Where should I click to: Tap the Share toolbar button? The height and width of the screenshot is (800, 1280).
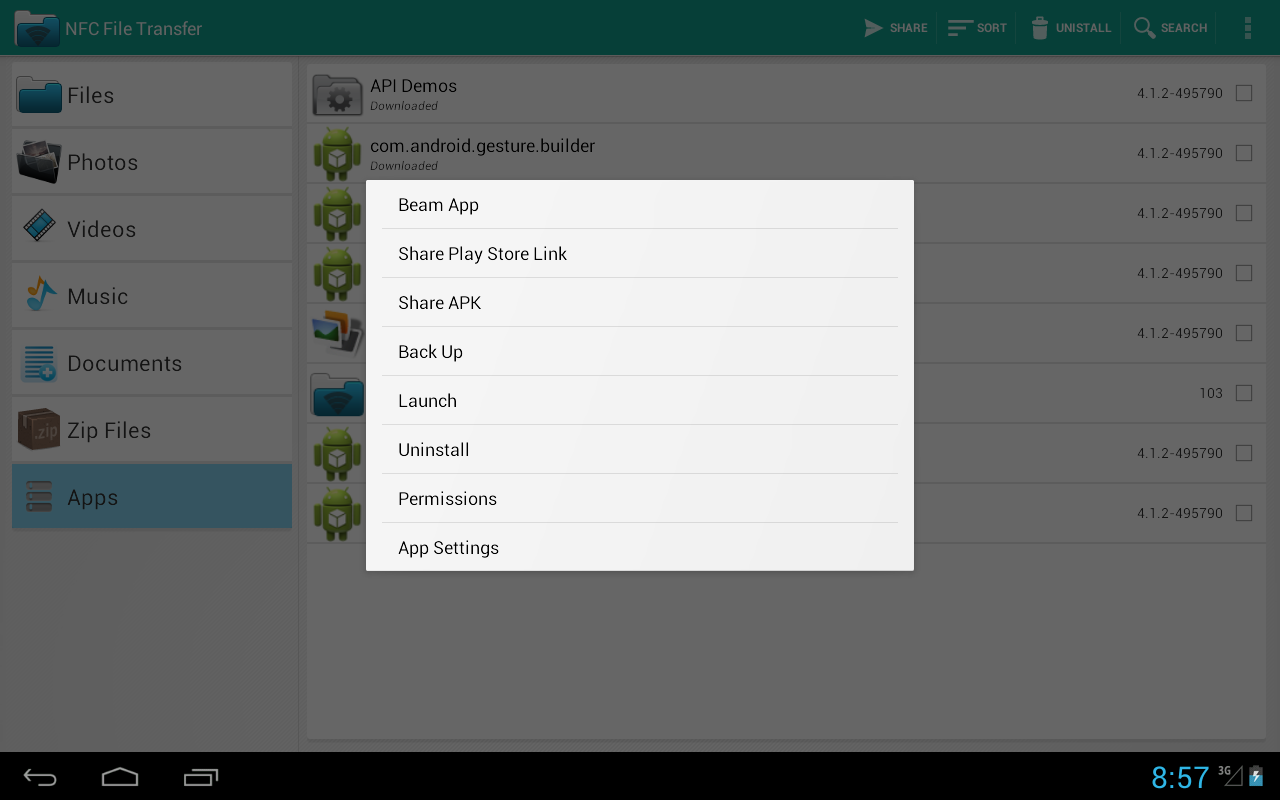pos(896,28)
